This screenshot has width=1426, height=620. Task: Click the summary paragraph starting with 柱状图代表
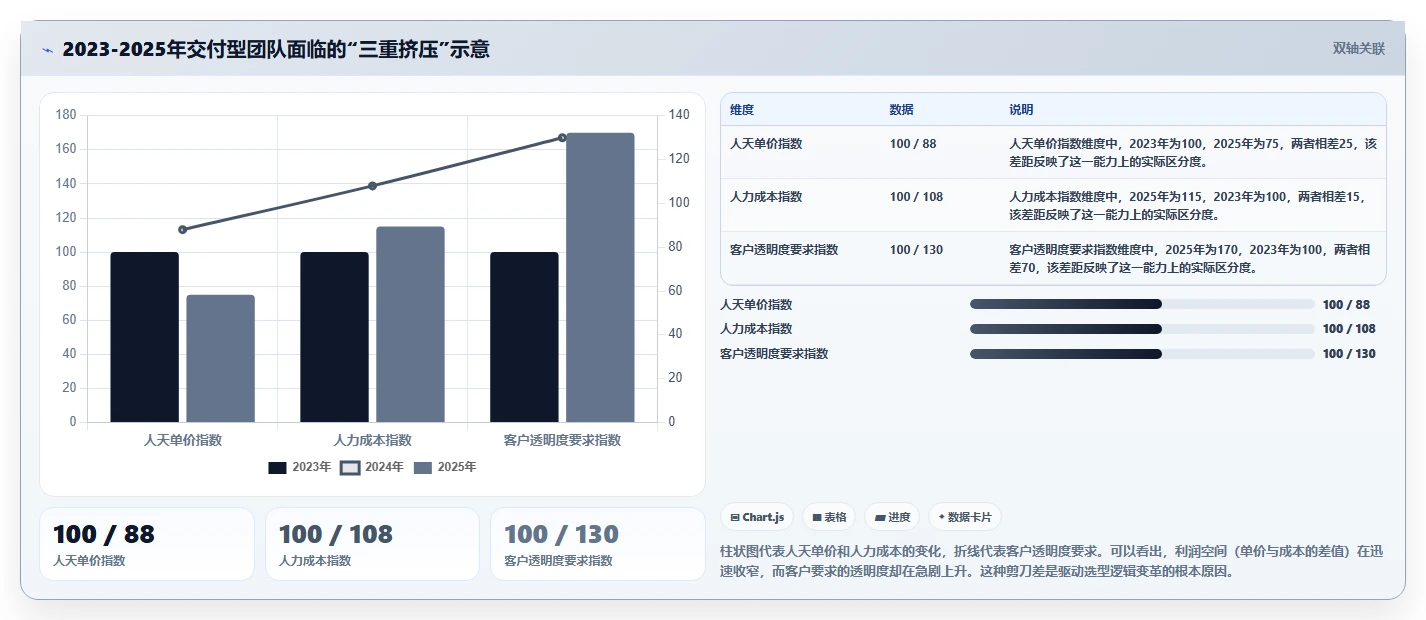[1051, 562]
